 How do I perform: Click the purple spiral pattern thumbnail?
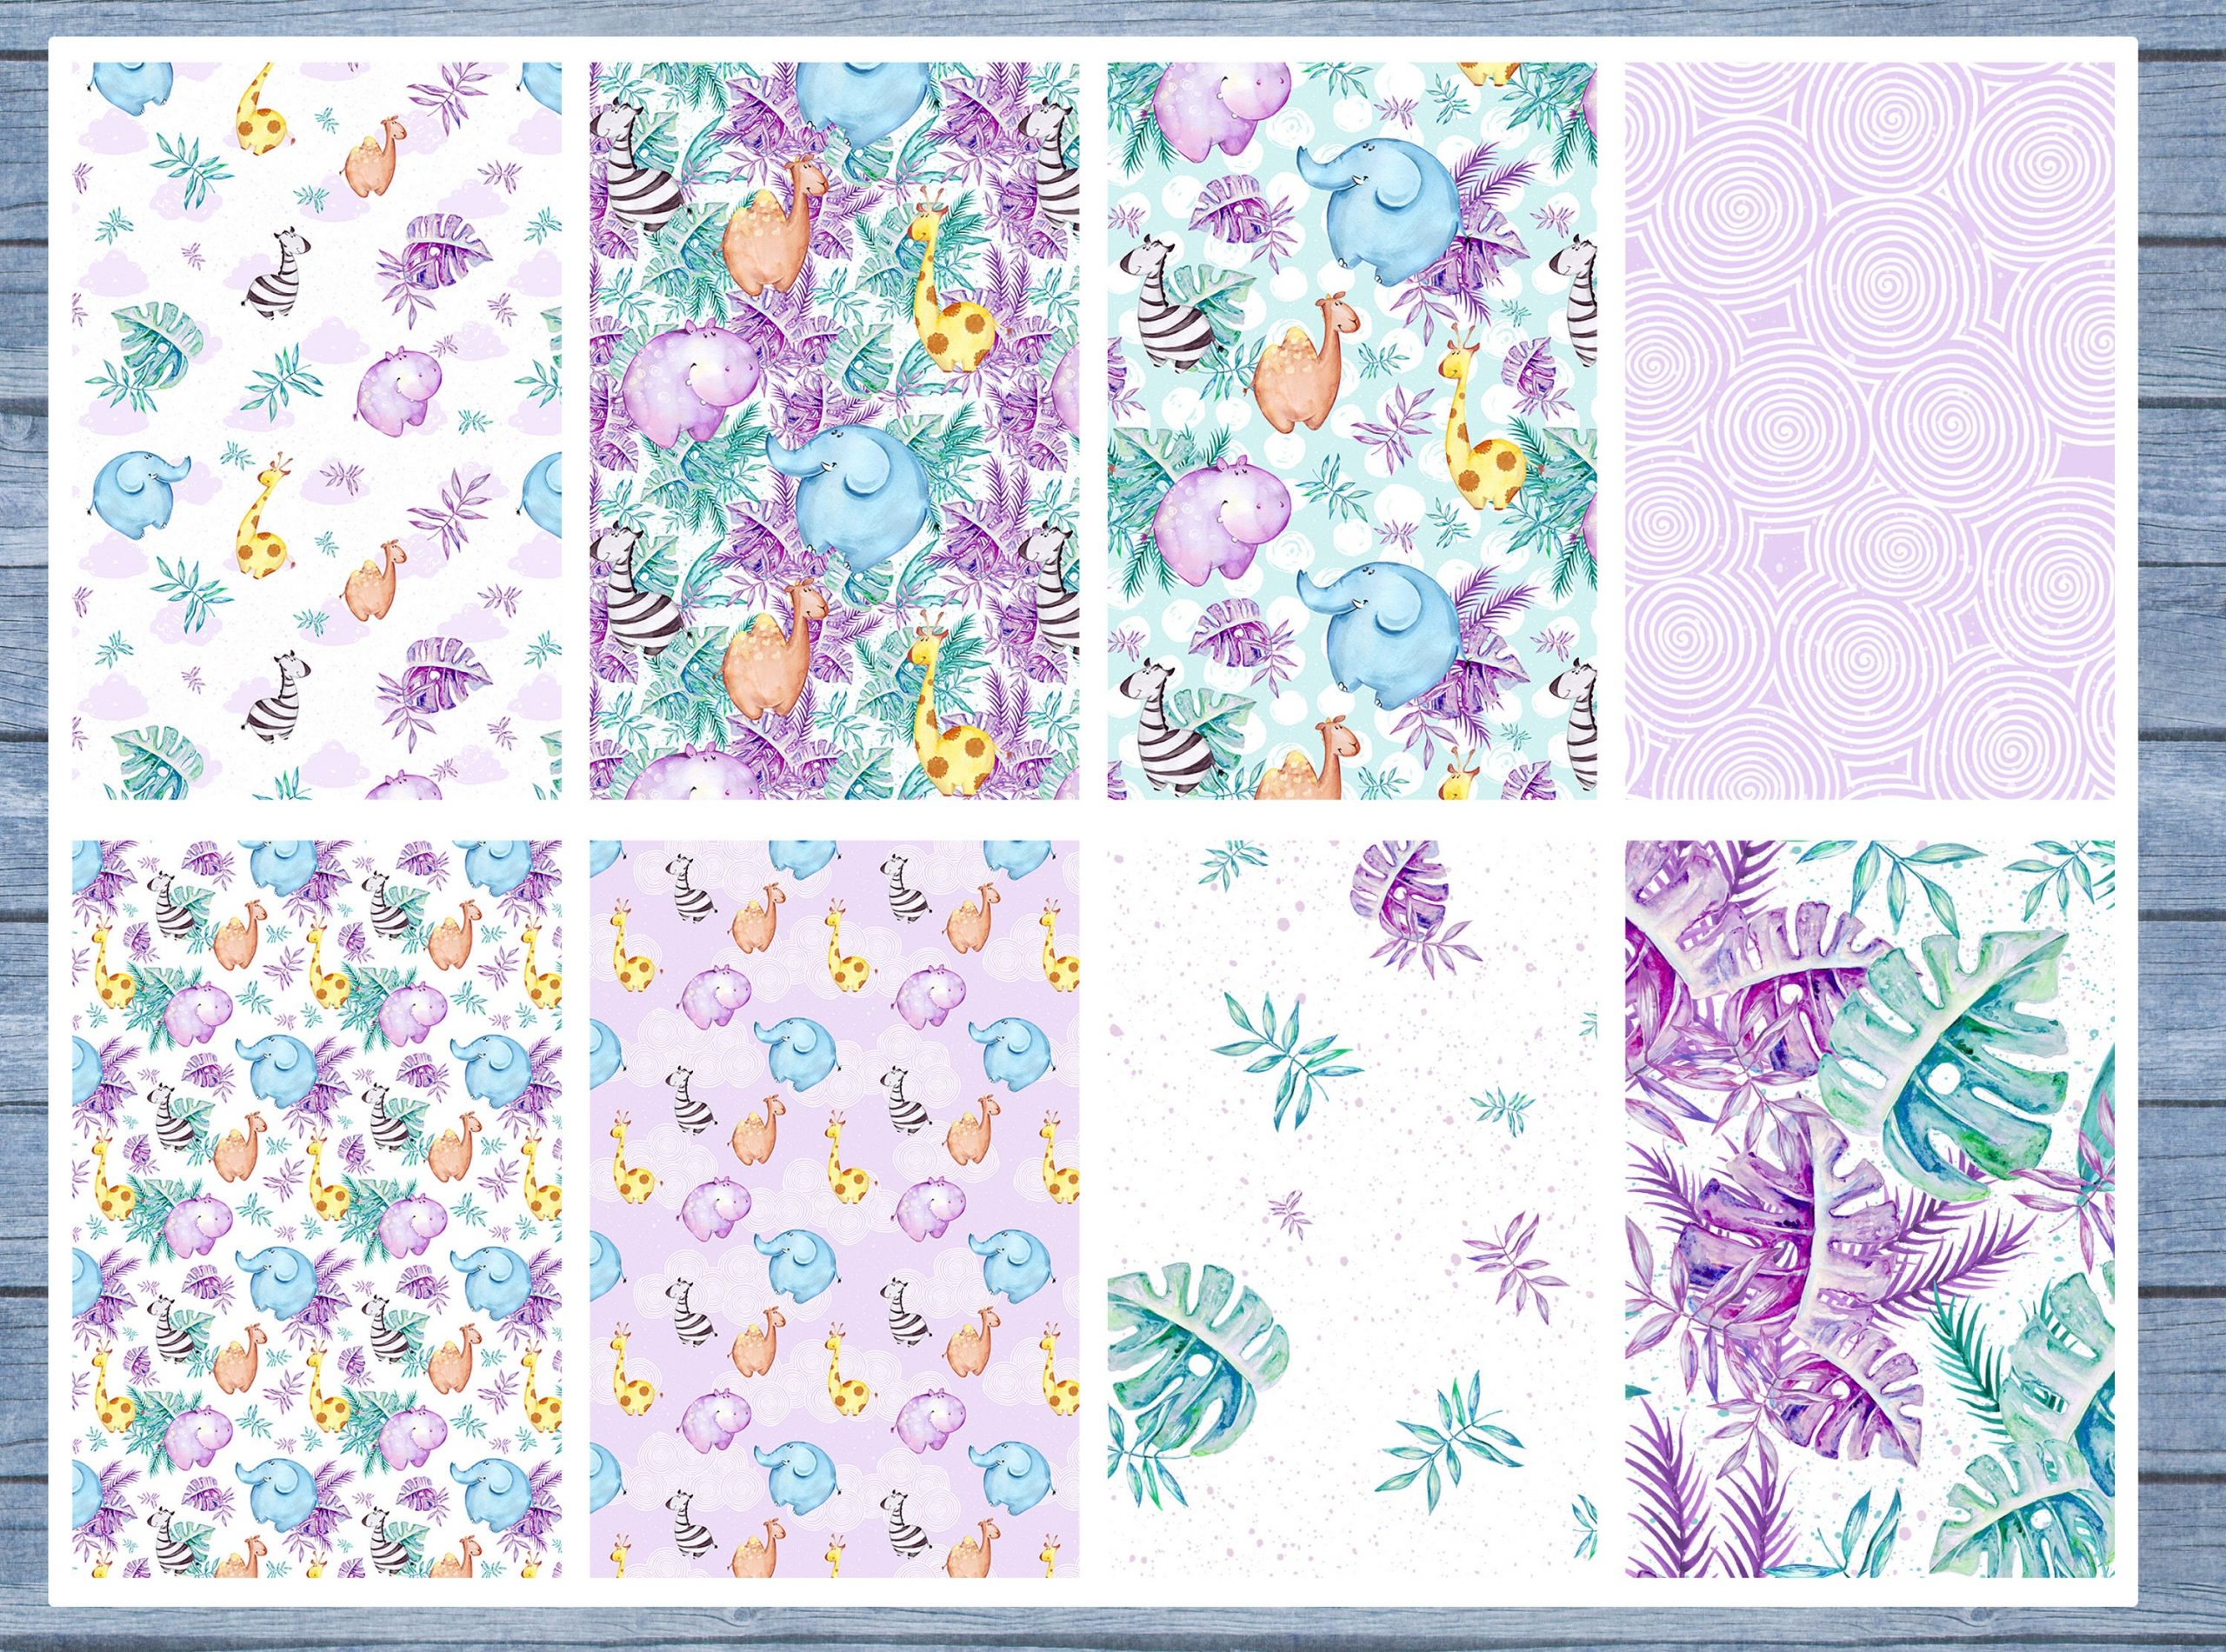tap(1870, 430)
